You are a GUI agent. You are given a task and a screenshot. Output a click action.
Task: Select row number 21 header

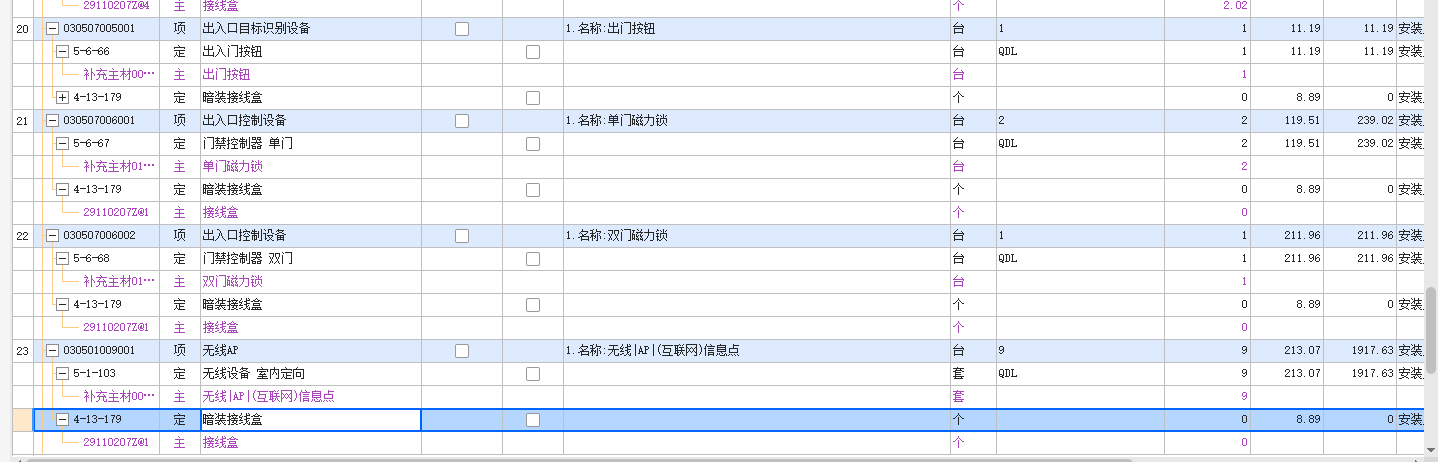tap(22, 120)
